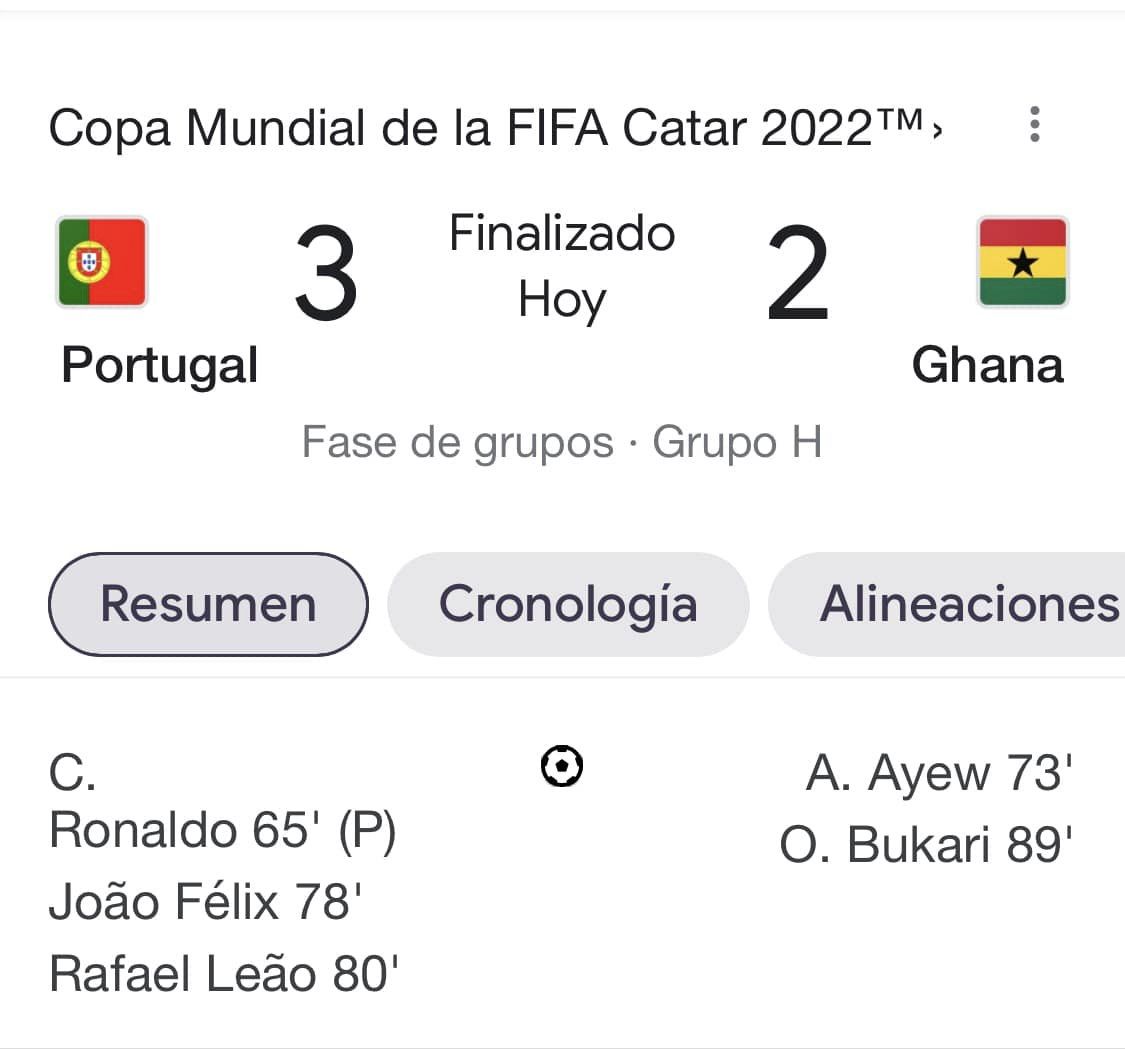Select O. Bukari 89' goal entry

click(926, 845)
